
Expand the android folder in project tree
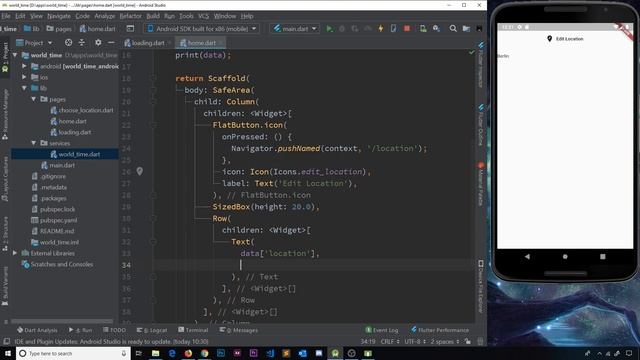point(24,66)
